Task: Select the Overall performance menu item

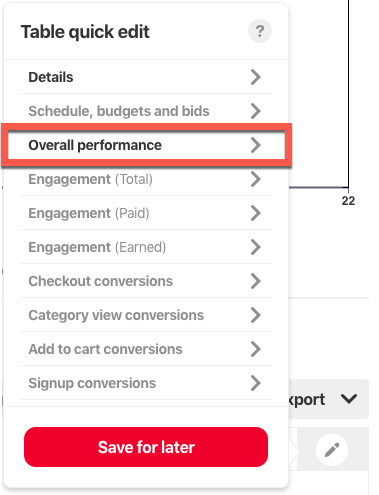Action: point(146,145)
